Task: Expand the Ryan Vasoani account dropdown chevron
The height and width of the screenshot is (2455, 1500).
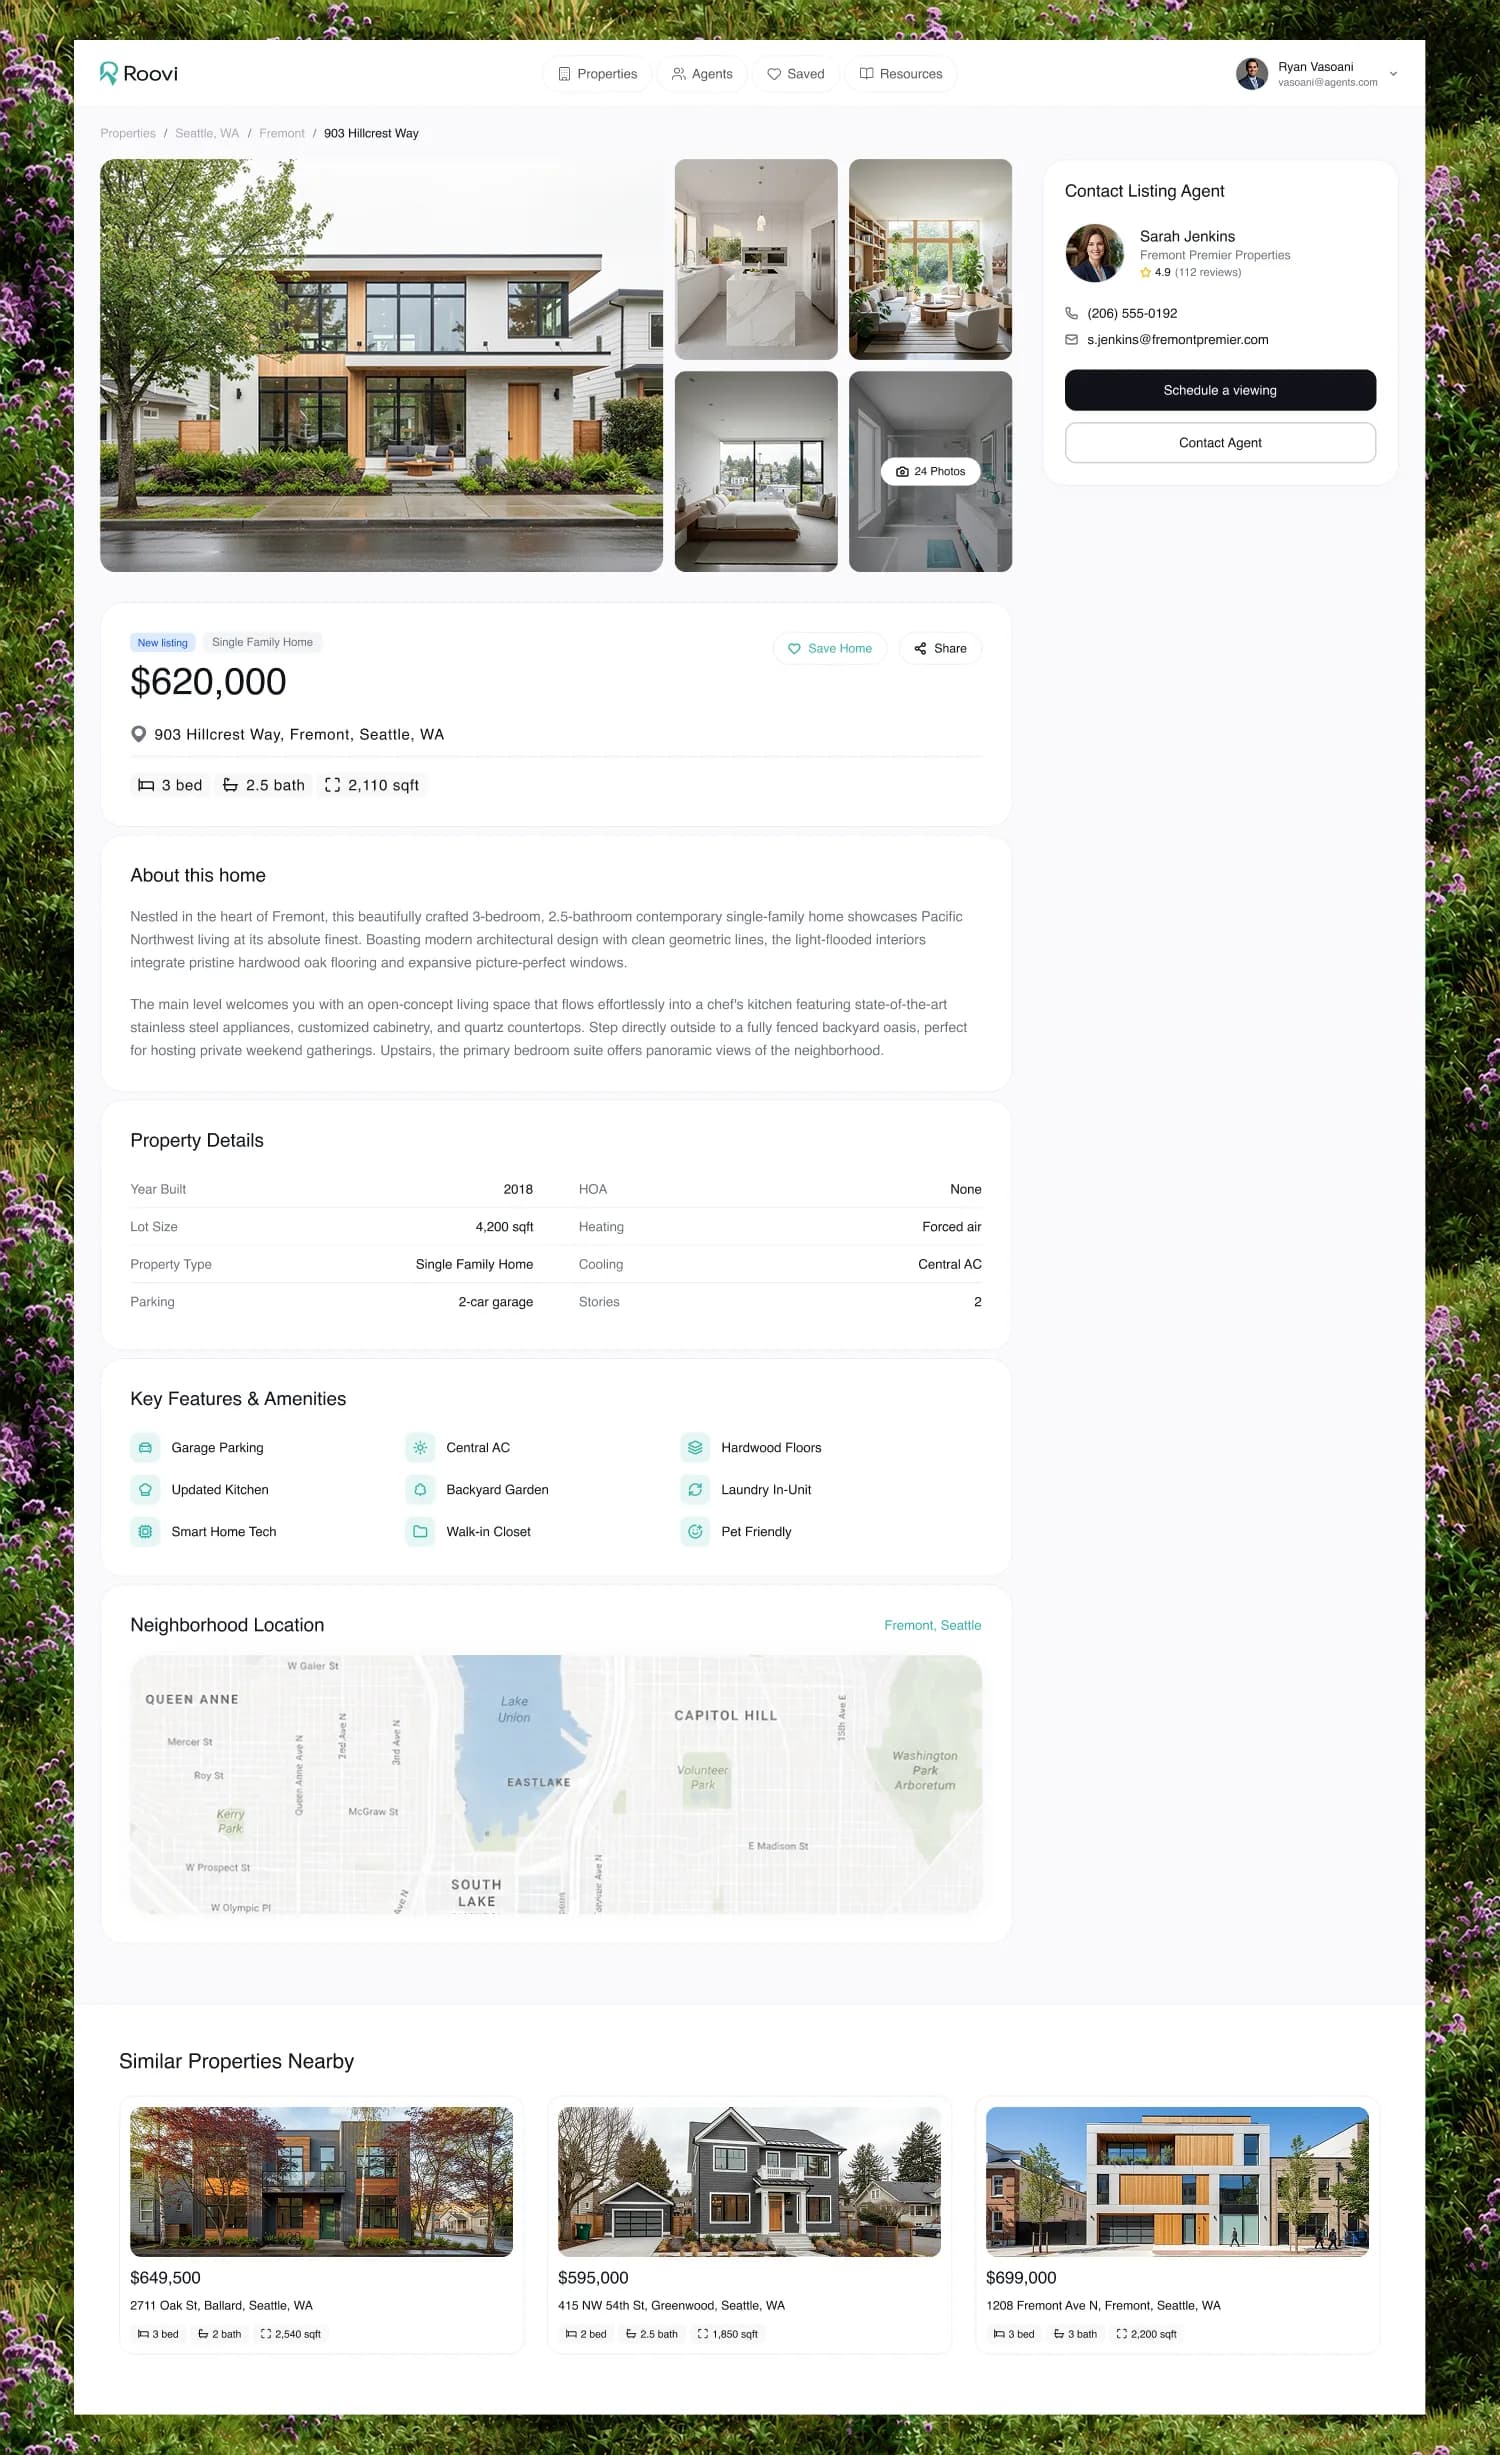Action: click(1393, 74)
